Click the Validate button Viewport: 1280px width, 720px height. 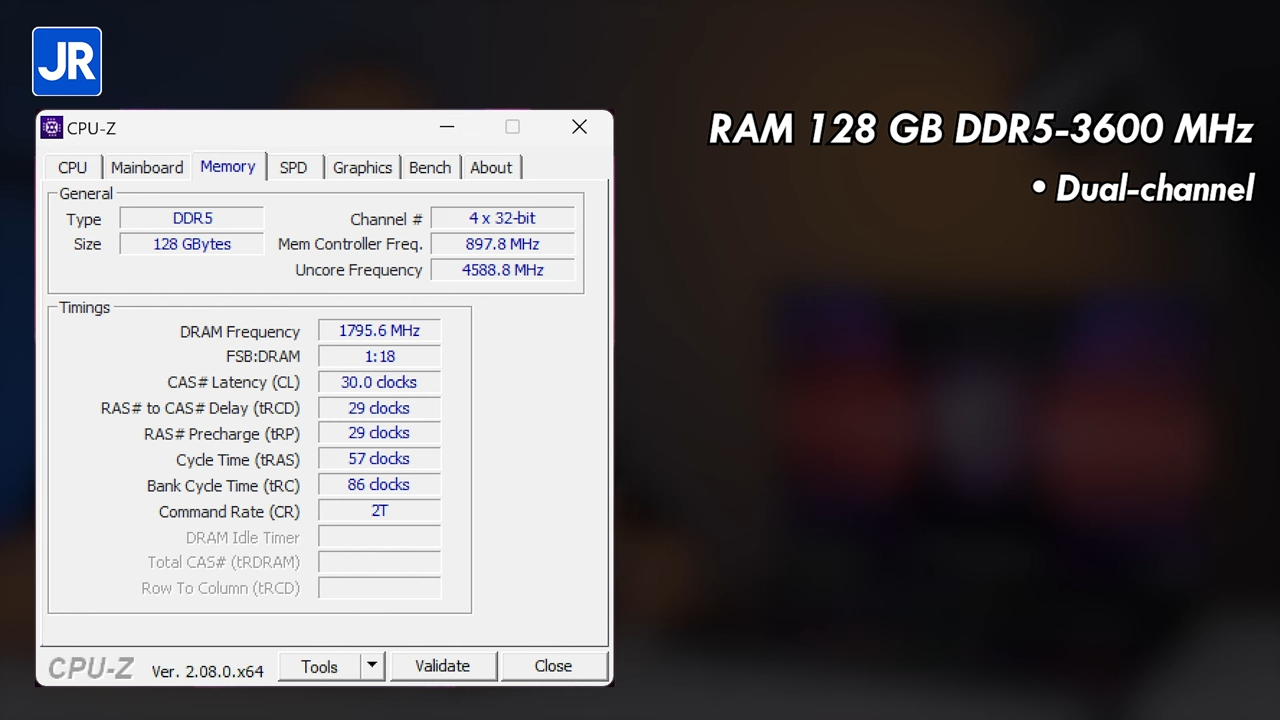point(442,666)
